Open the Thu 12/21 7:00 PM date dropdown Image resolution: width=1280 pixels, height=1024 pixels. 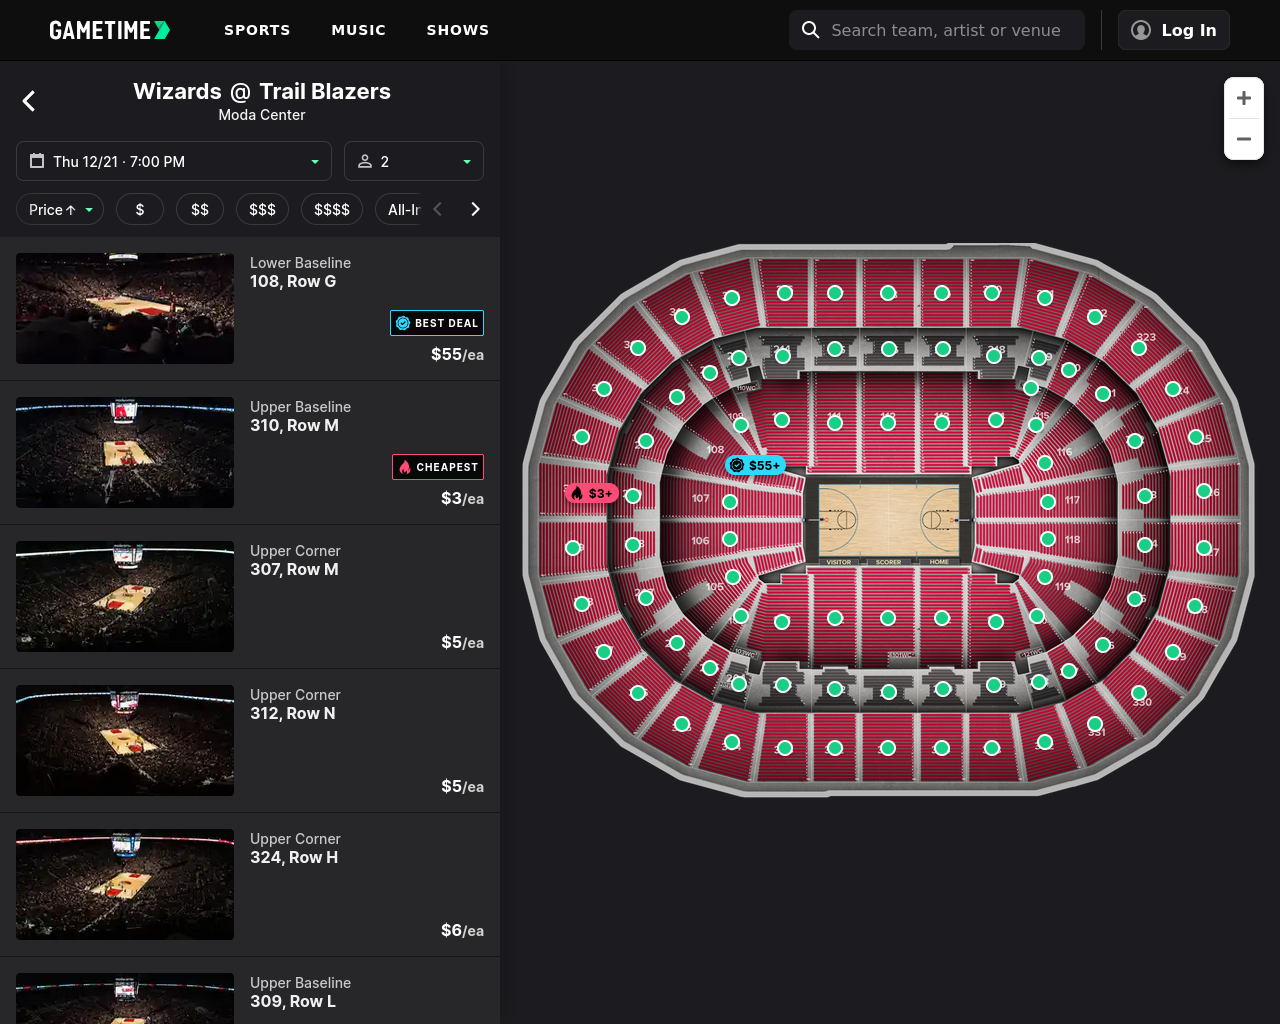[x=174, y=161]
